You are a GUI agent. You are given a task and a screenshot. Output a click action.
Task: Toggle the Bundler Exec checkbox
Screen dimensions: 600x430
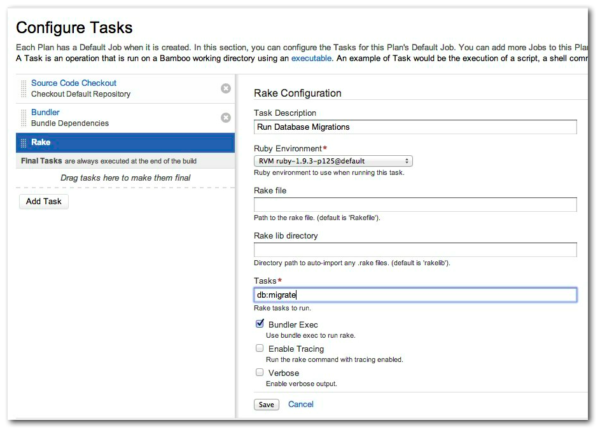coord(260,324)
